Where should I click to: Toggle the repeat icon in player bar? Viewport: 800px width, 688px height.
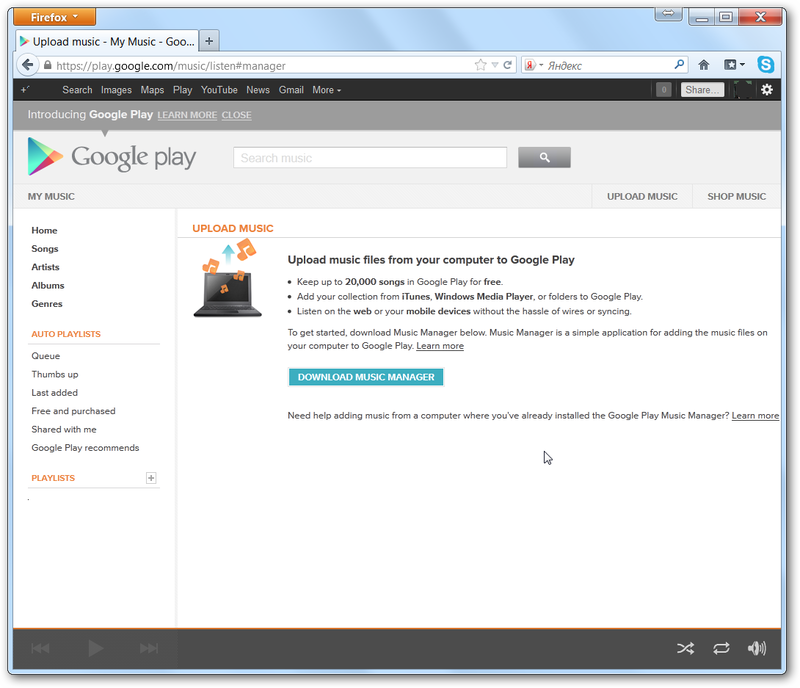point(721,648)
